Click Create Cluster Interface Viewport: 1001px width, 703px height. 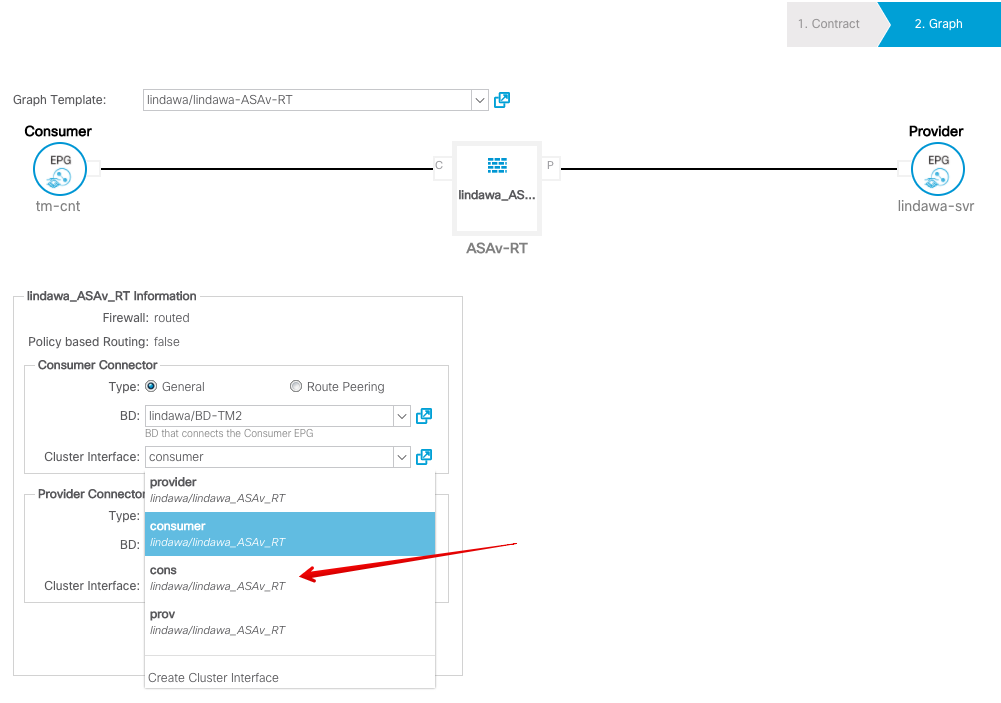click(x=213, y=677)
